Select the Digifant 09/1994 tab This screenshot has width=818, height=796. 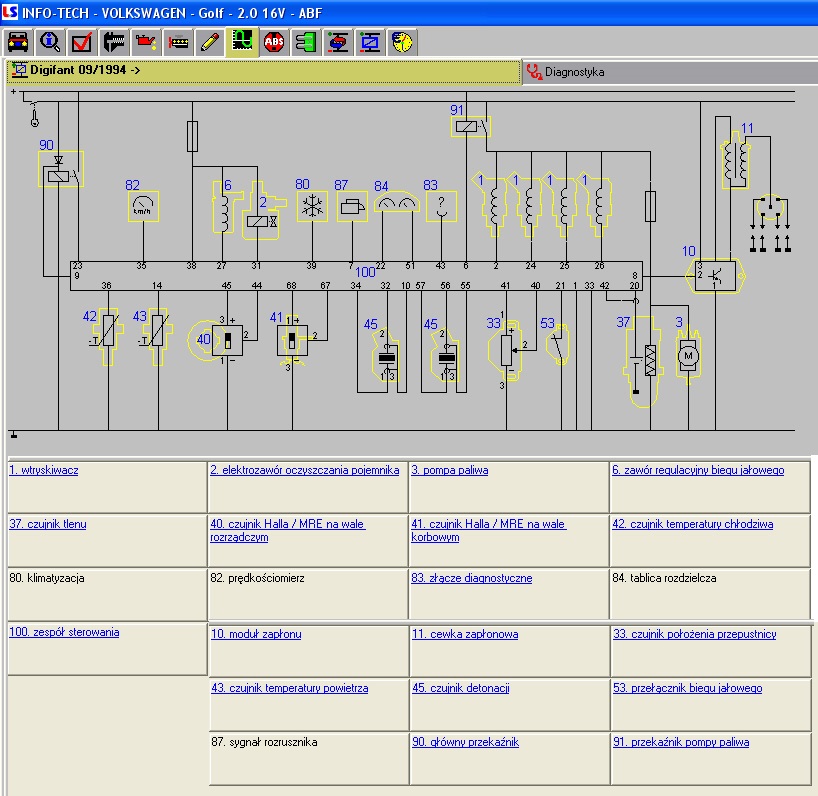(84, 72)
